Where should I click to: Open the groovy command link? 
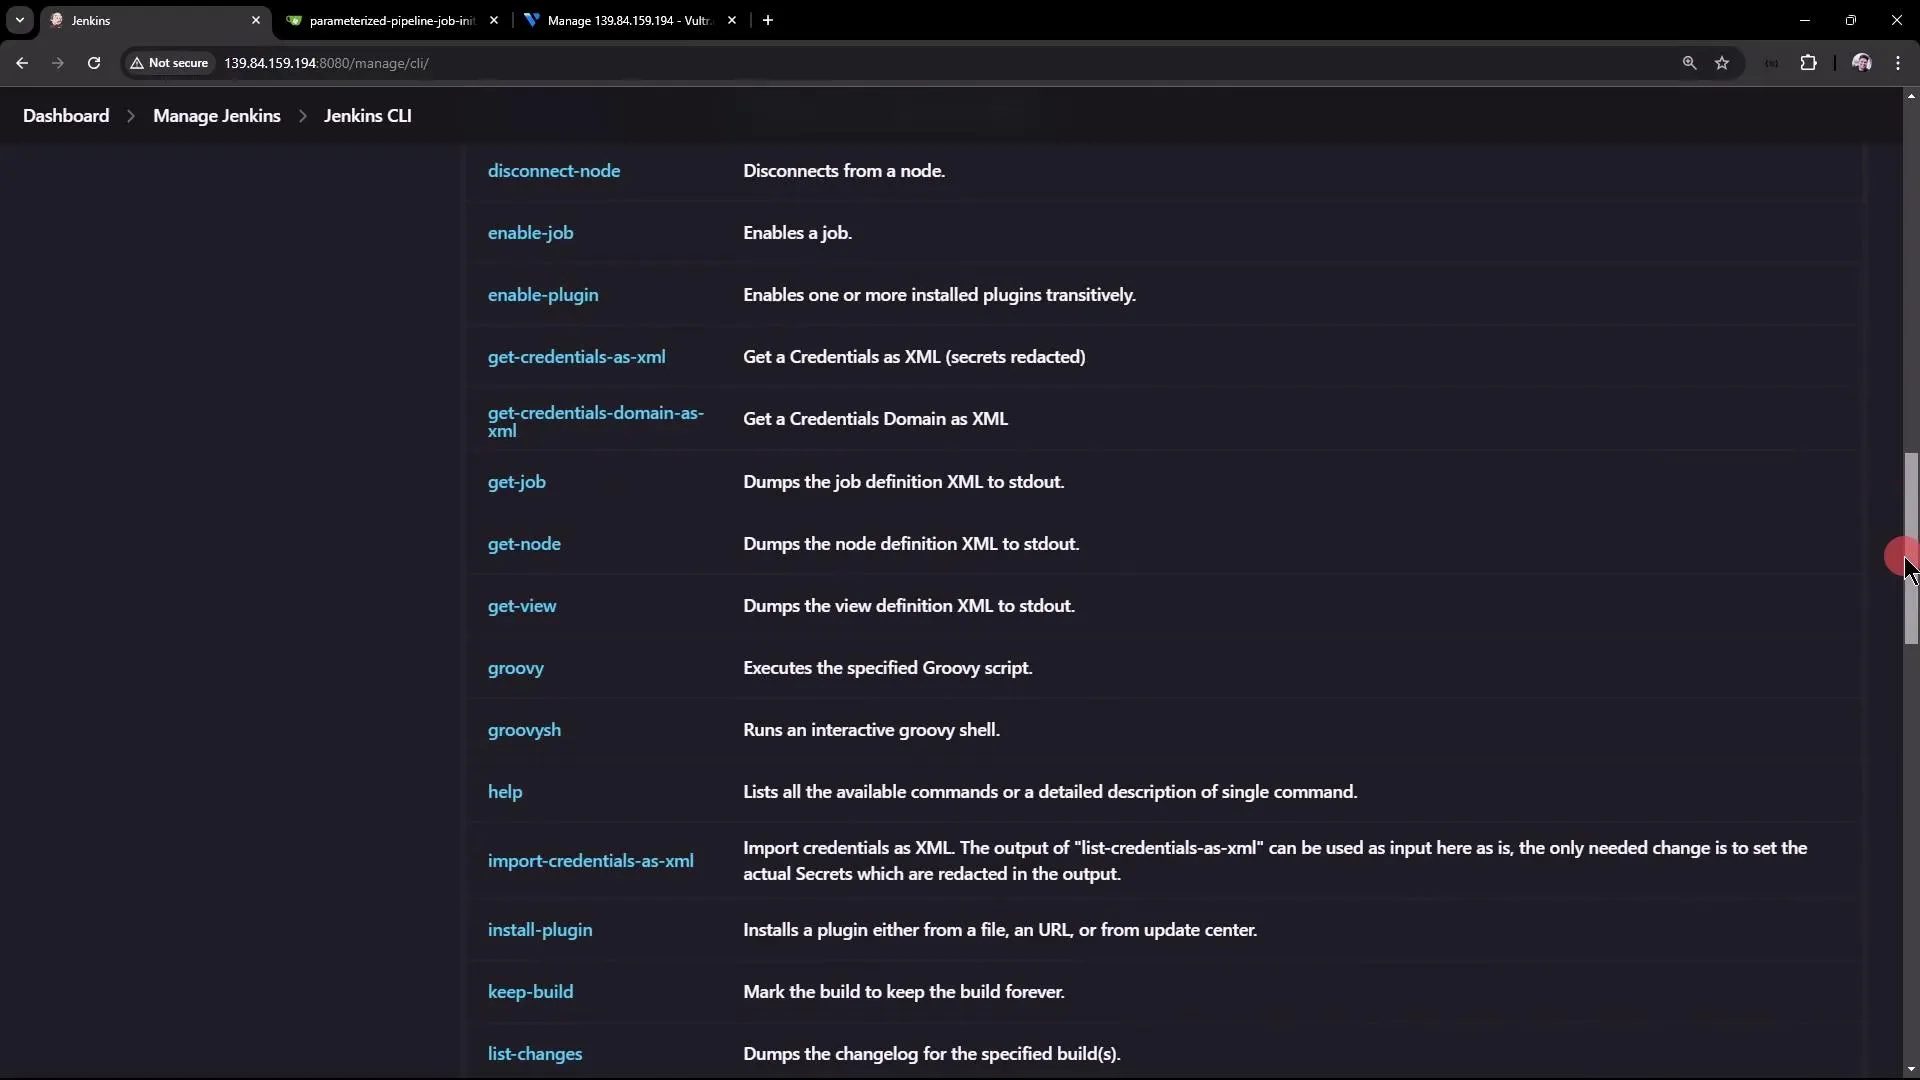[515, 668]
